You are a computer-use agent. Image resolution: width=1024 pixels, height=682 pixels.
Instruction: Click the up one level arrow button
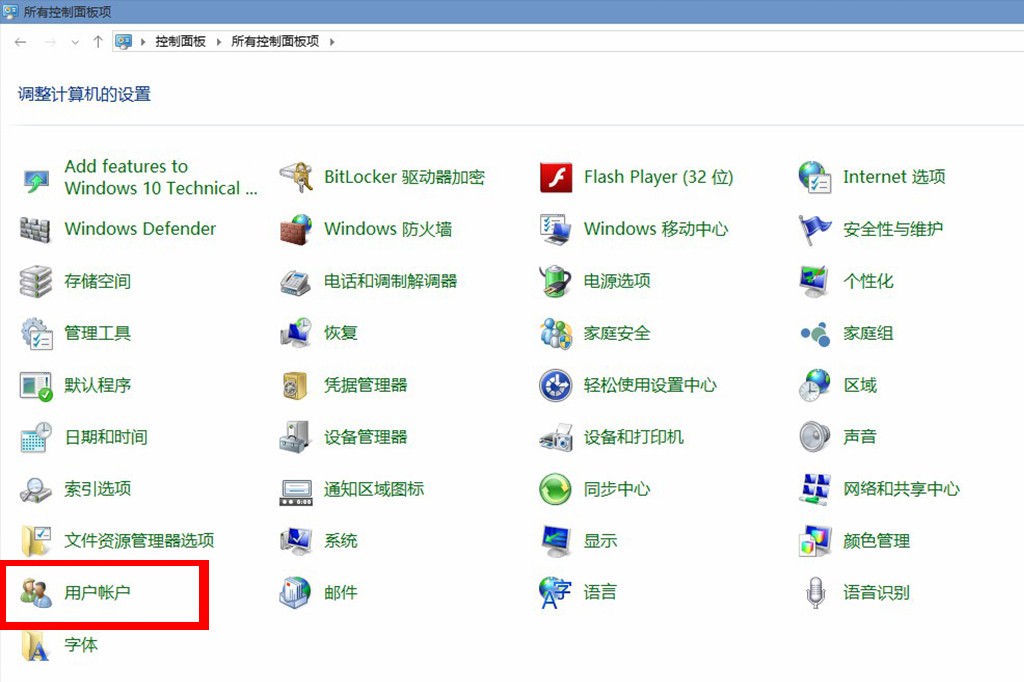[97, 42]
